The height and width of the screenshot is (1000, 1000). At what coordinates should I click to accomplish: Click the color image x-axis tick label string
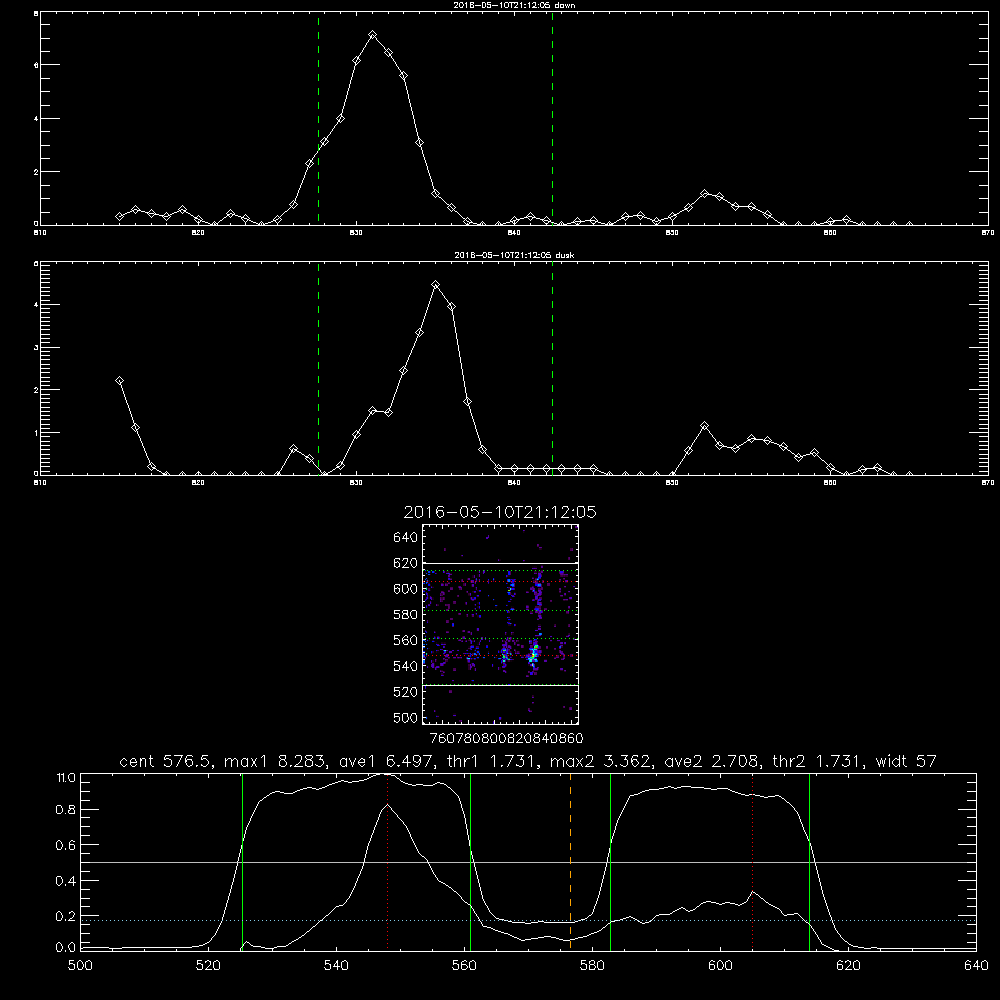click(x=506, y=738)
